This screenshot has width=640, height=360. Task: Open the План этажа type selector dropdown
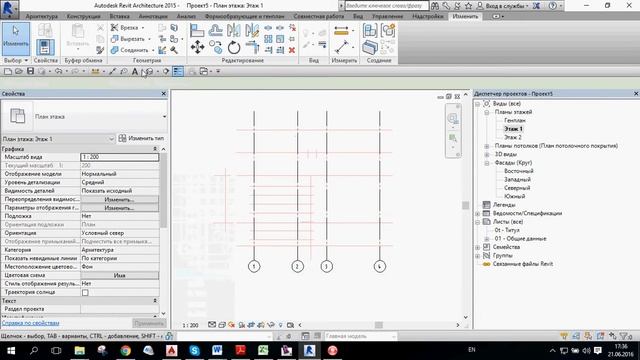[164, 117]
